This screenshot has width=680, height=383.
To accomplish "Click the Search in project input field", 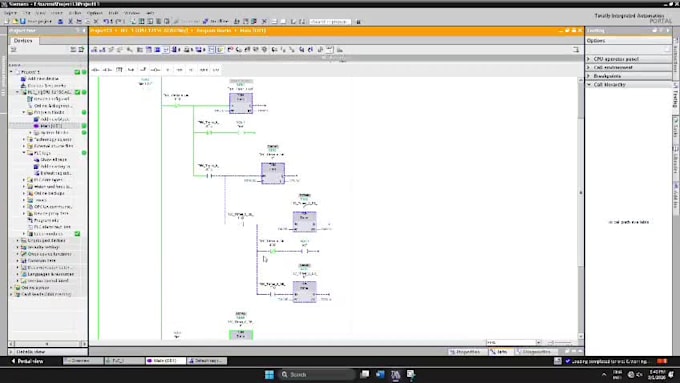I will pyautogui.click(x=330, y=21).
